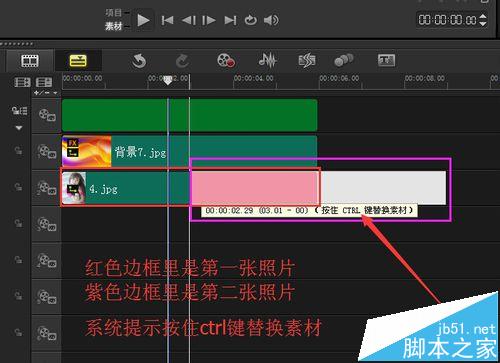
Task: Click the 00:00:00.00 ruler mark
Action: (83, 78)
